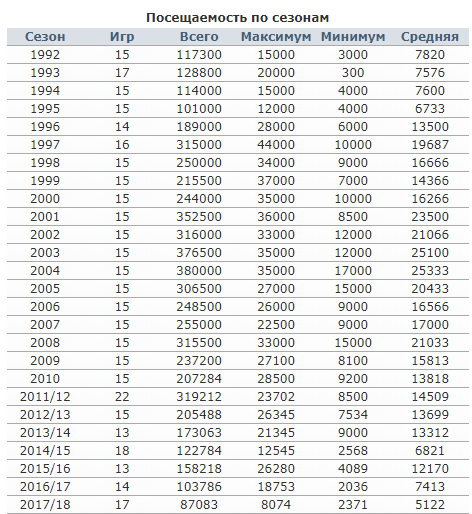Select games value '22'
472x514 pixels.
point(122,397)
